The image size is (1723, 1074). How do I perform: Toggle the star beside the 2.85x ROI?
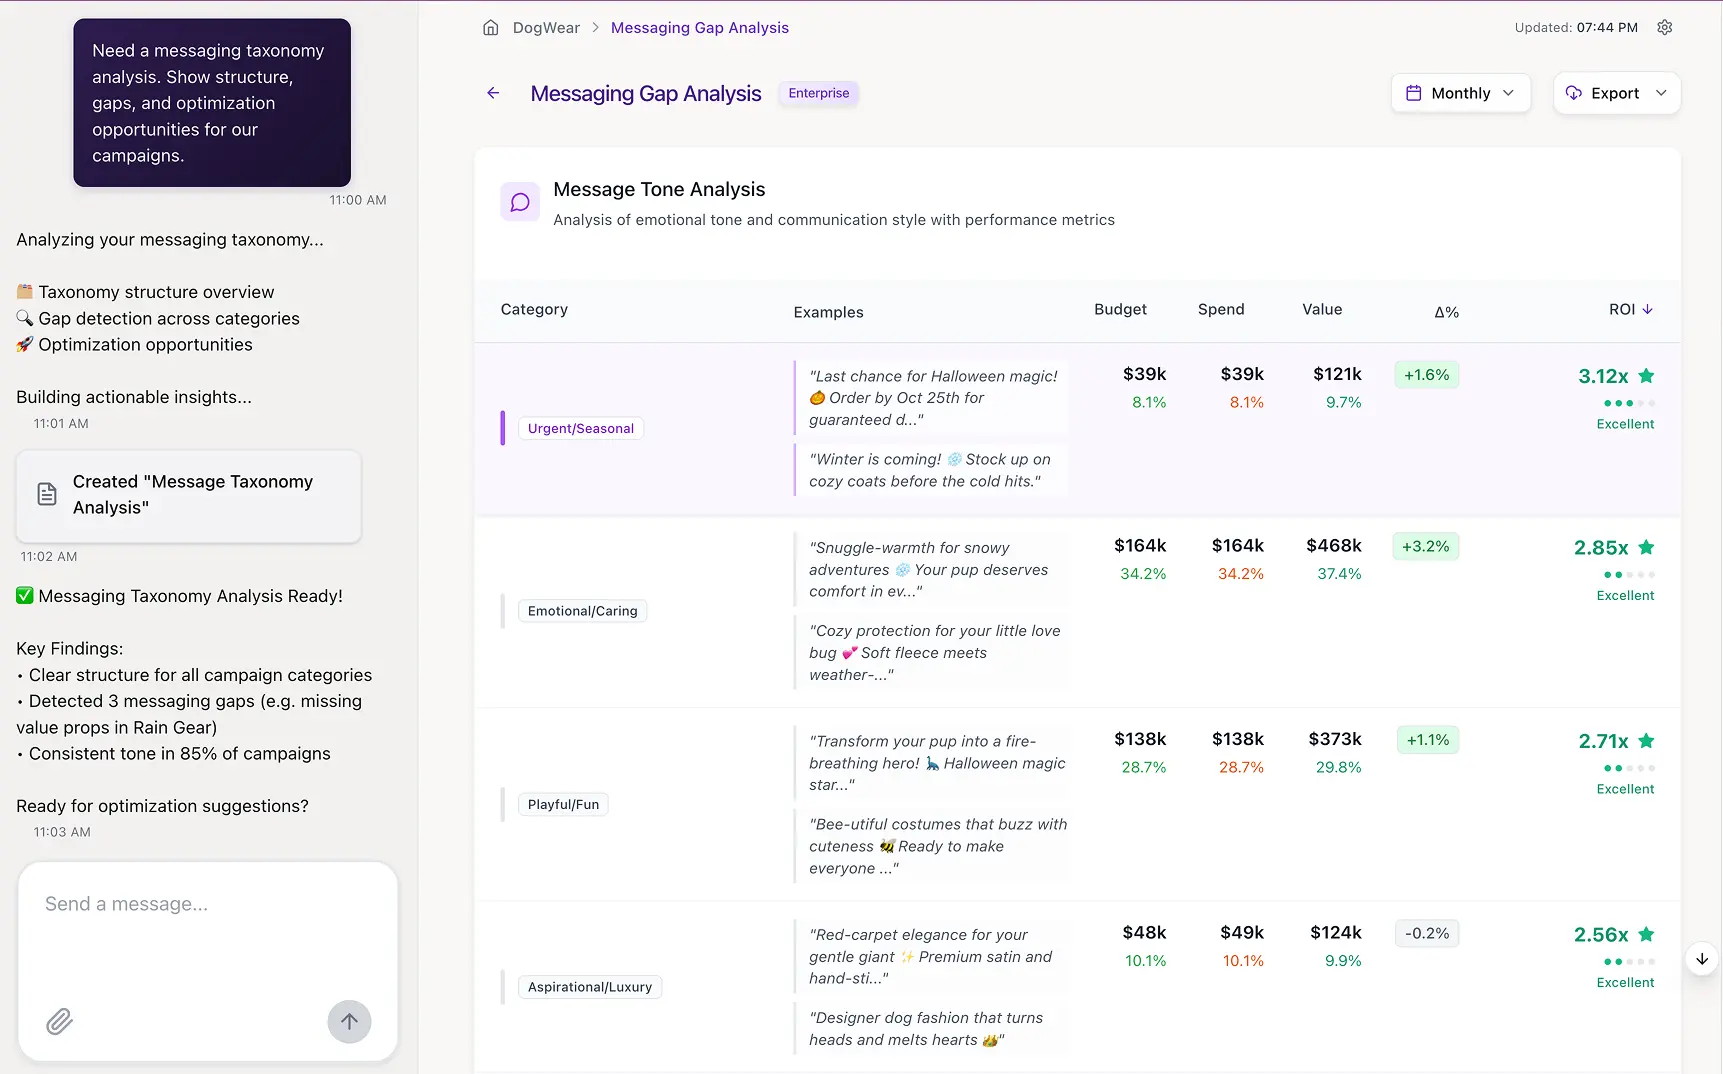click(x=1648, y=547)
